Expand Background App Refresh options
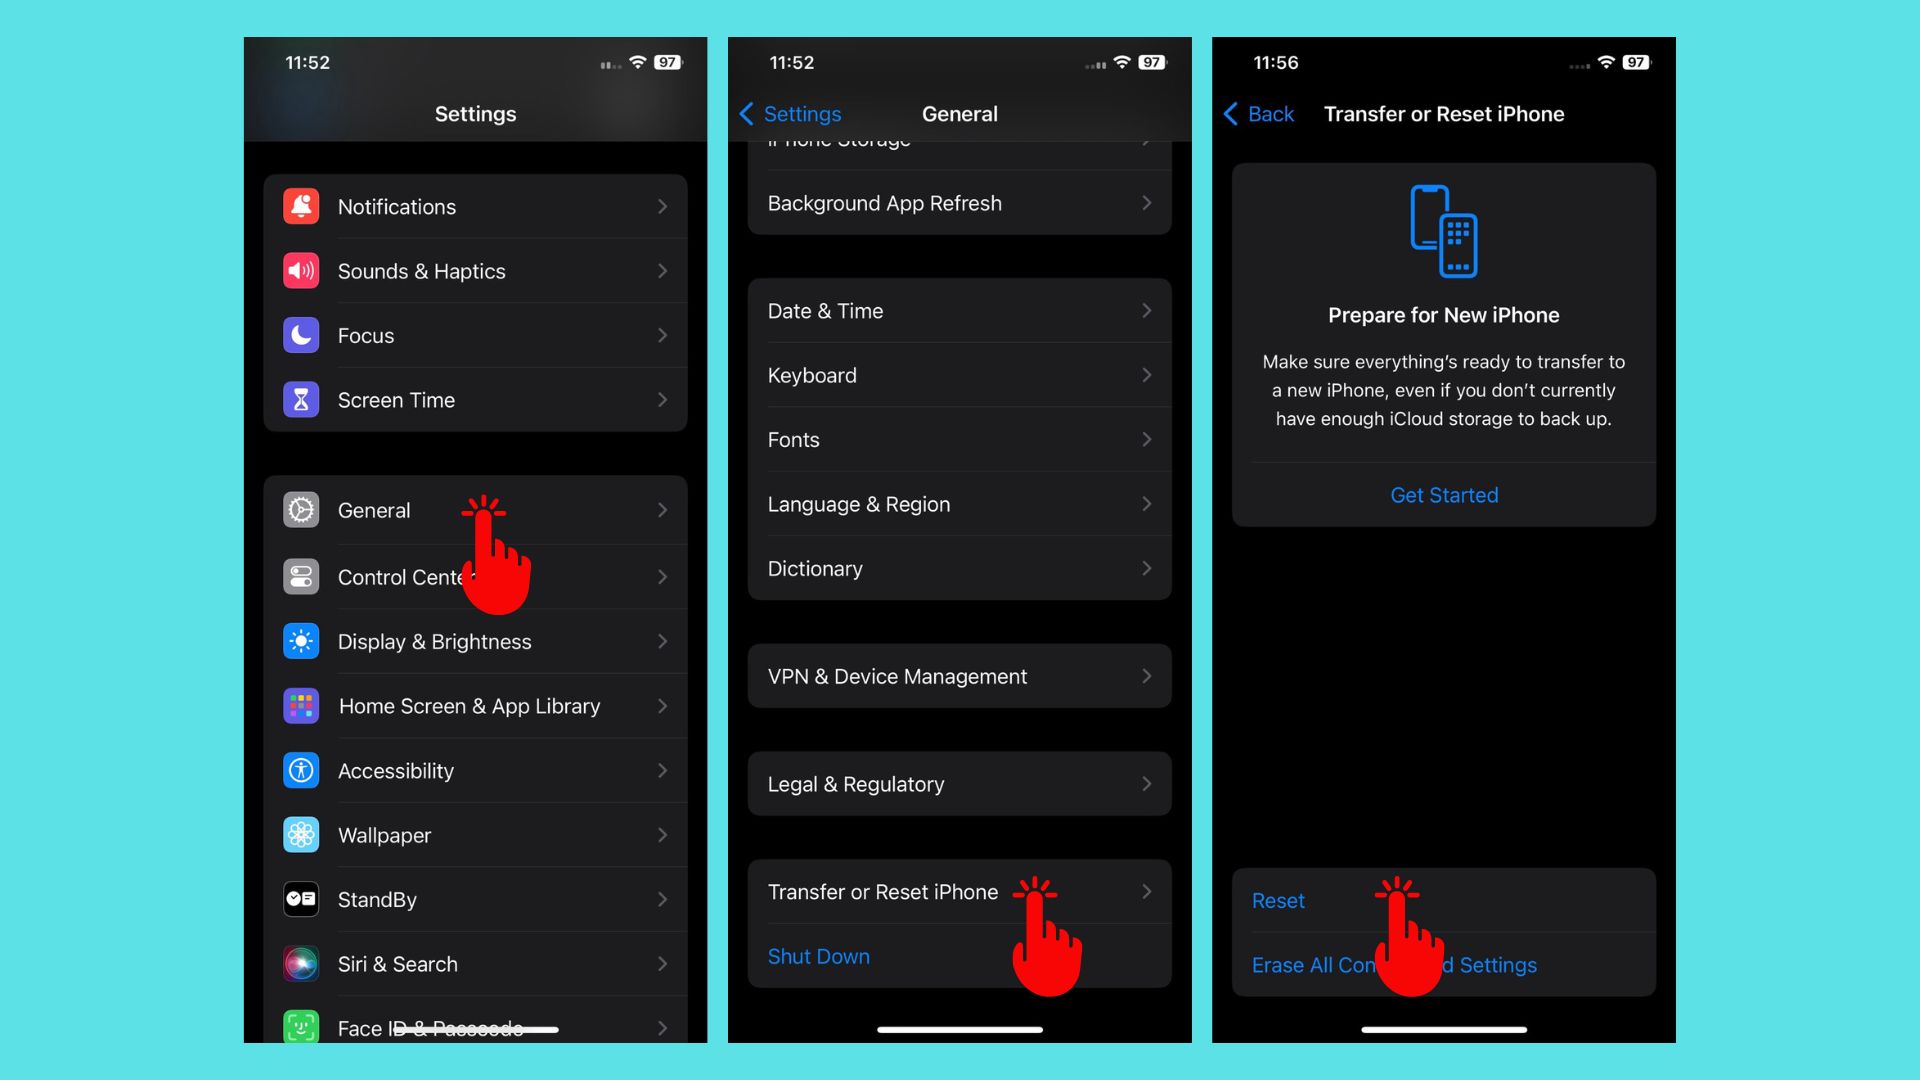 click(959, 203)
